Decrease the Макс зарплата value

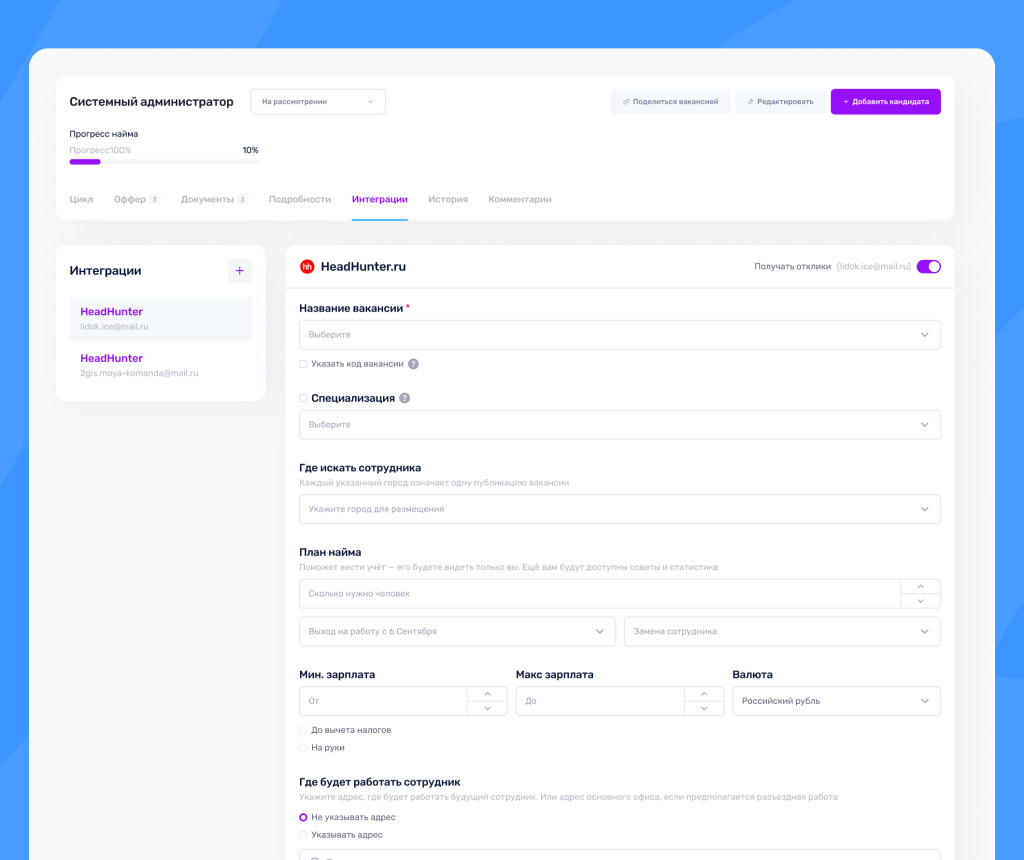click(x=704, y=709)
